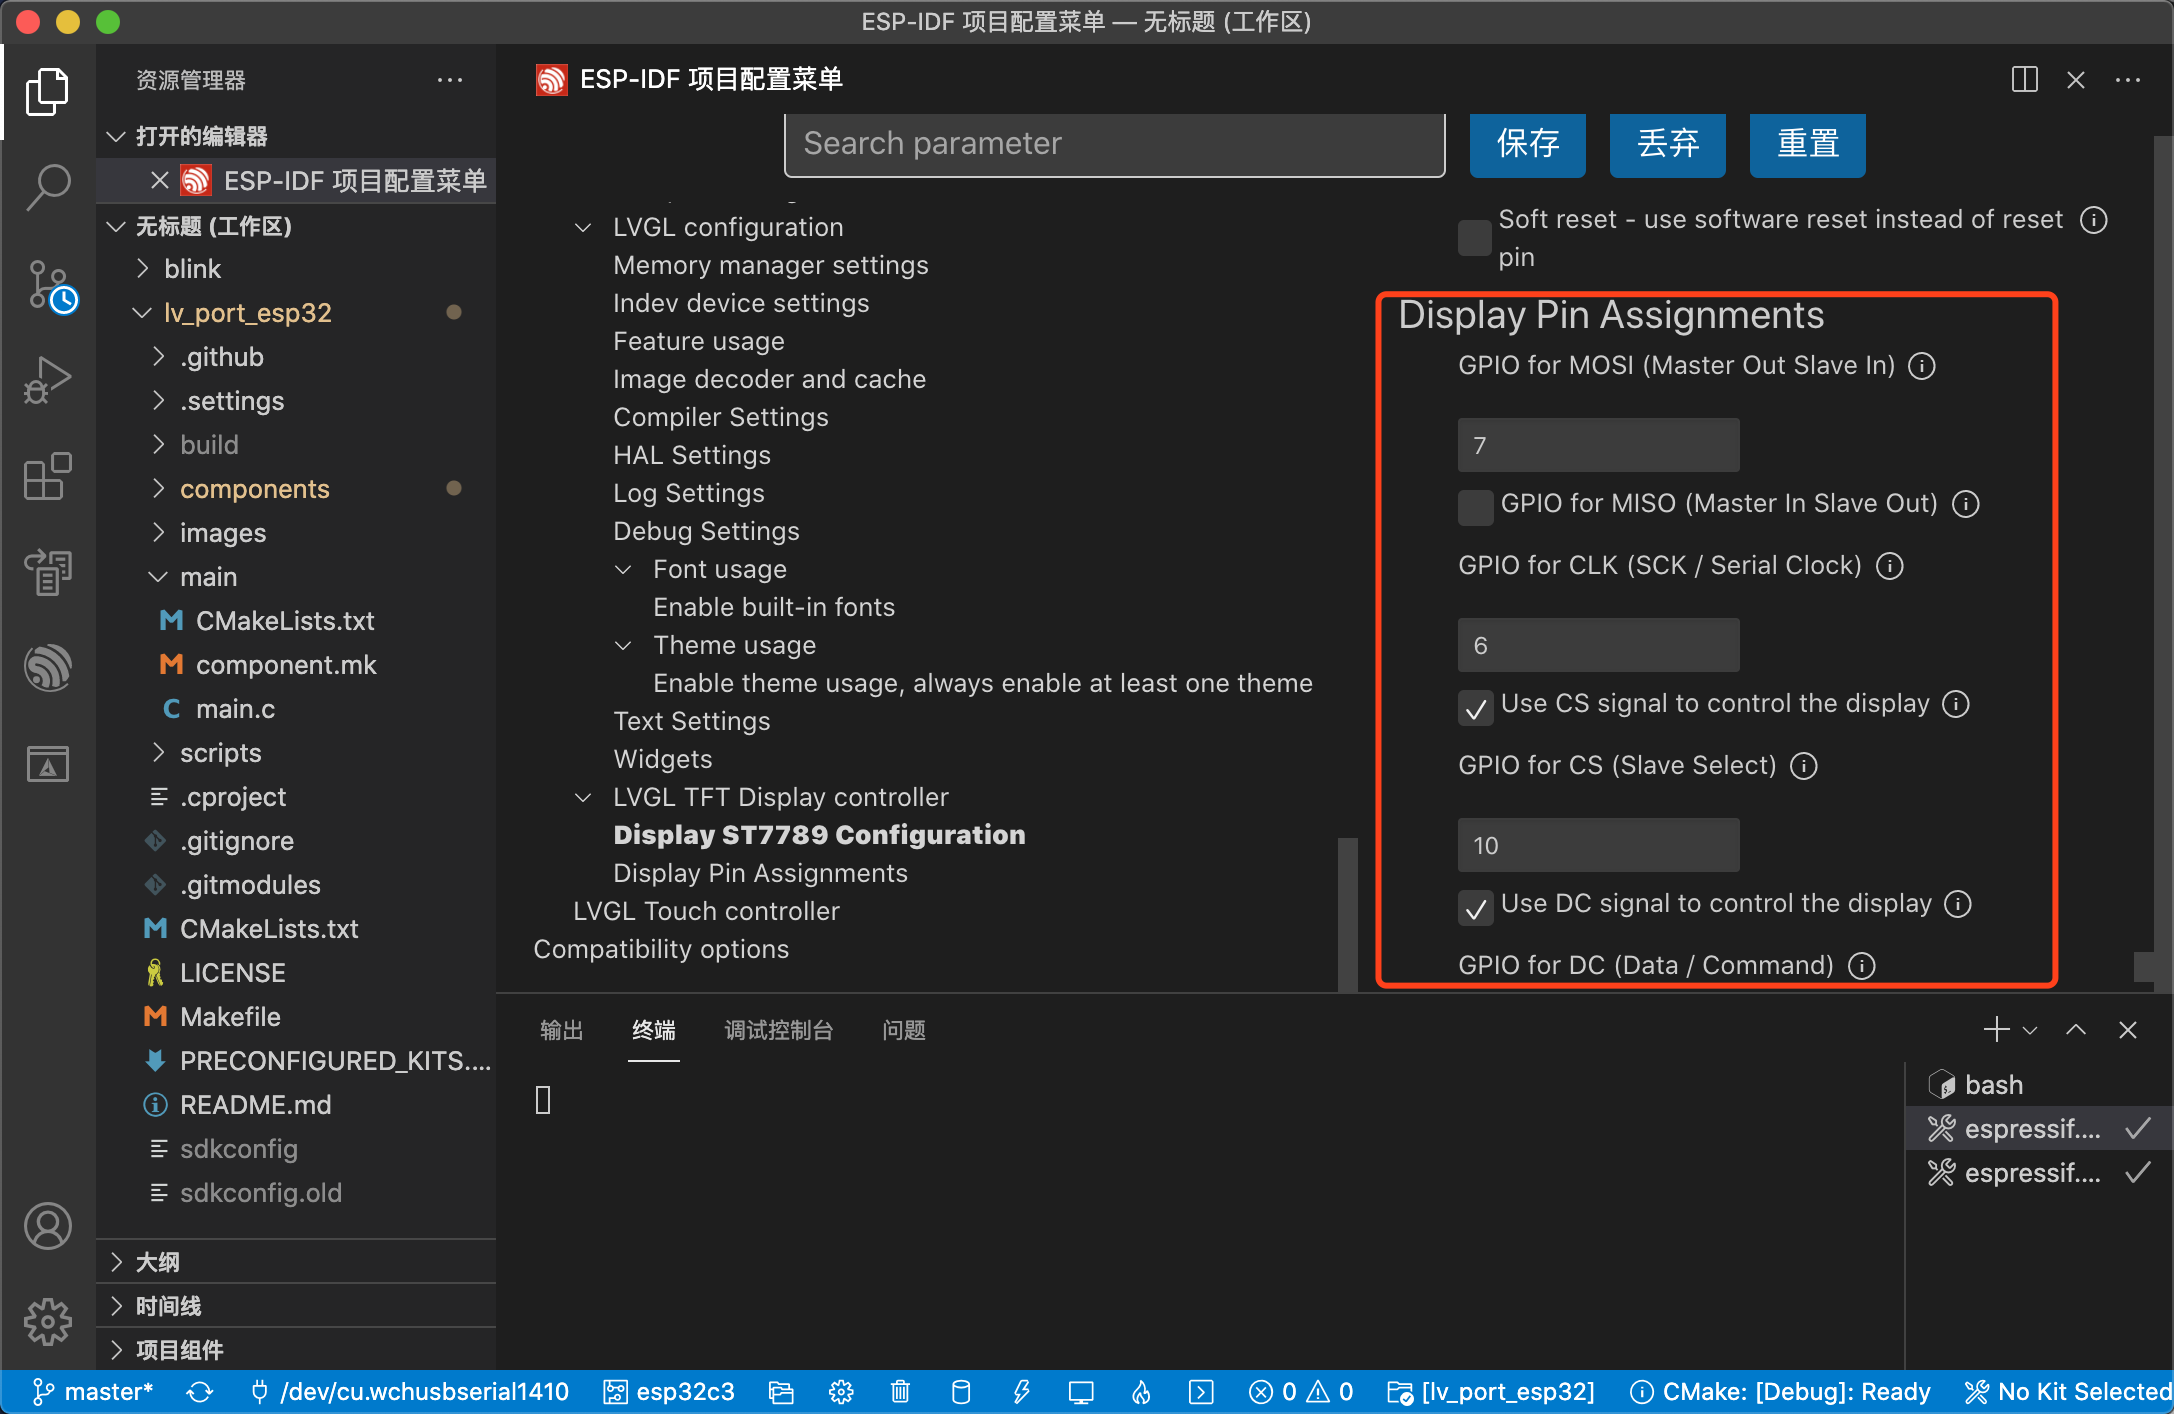Screen dimensions: 2174x1414
Task: Open the Manage gear icon in activity bar
Action: click(x=47, y=1322)
